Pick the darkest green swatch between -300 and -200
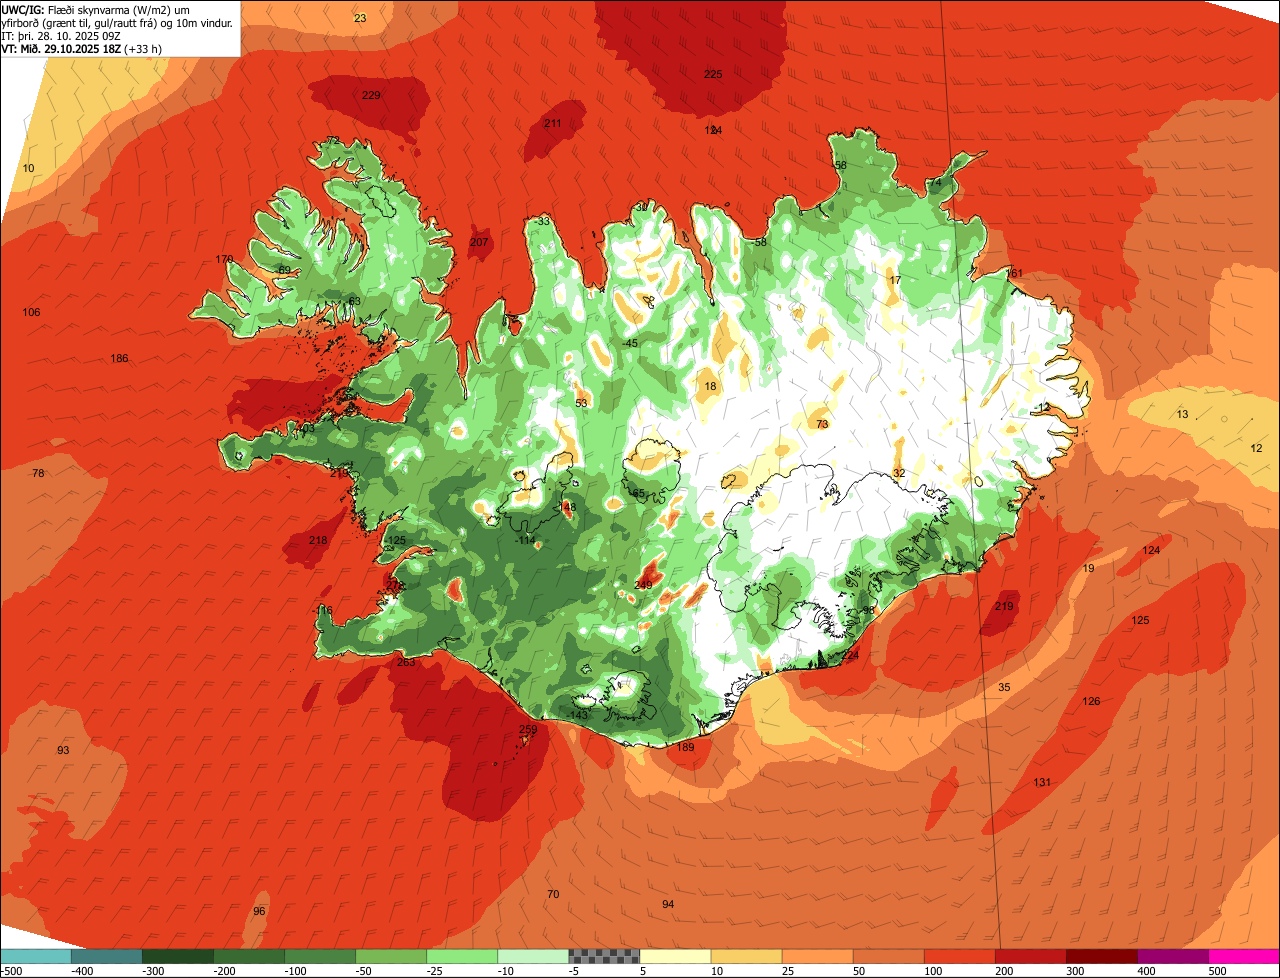 point(178,955)
